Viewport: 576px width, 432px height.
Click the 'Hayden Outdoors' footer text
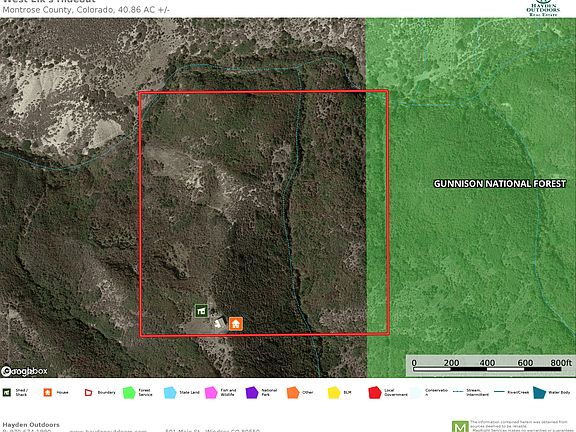[31, 425]
